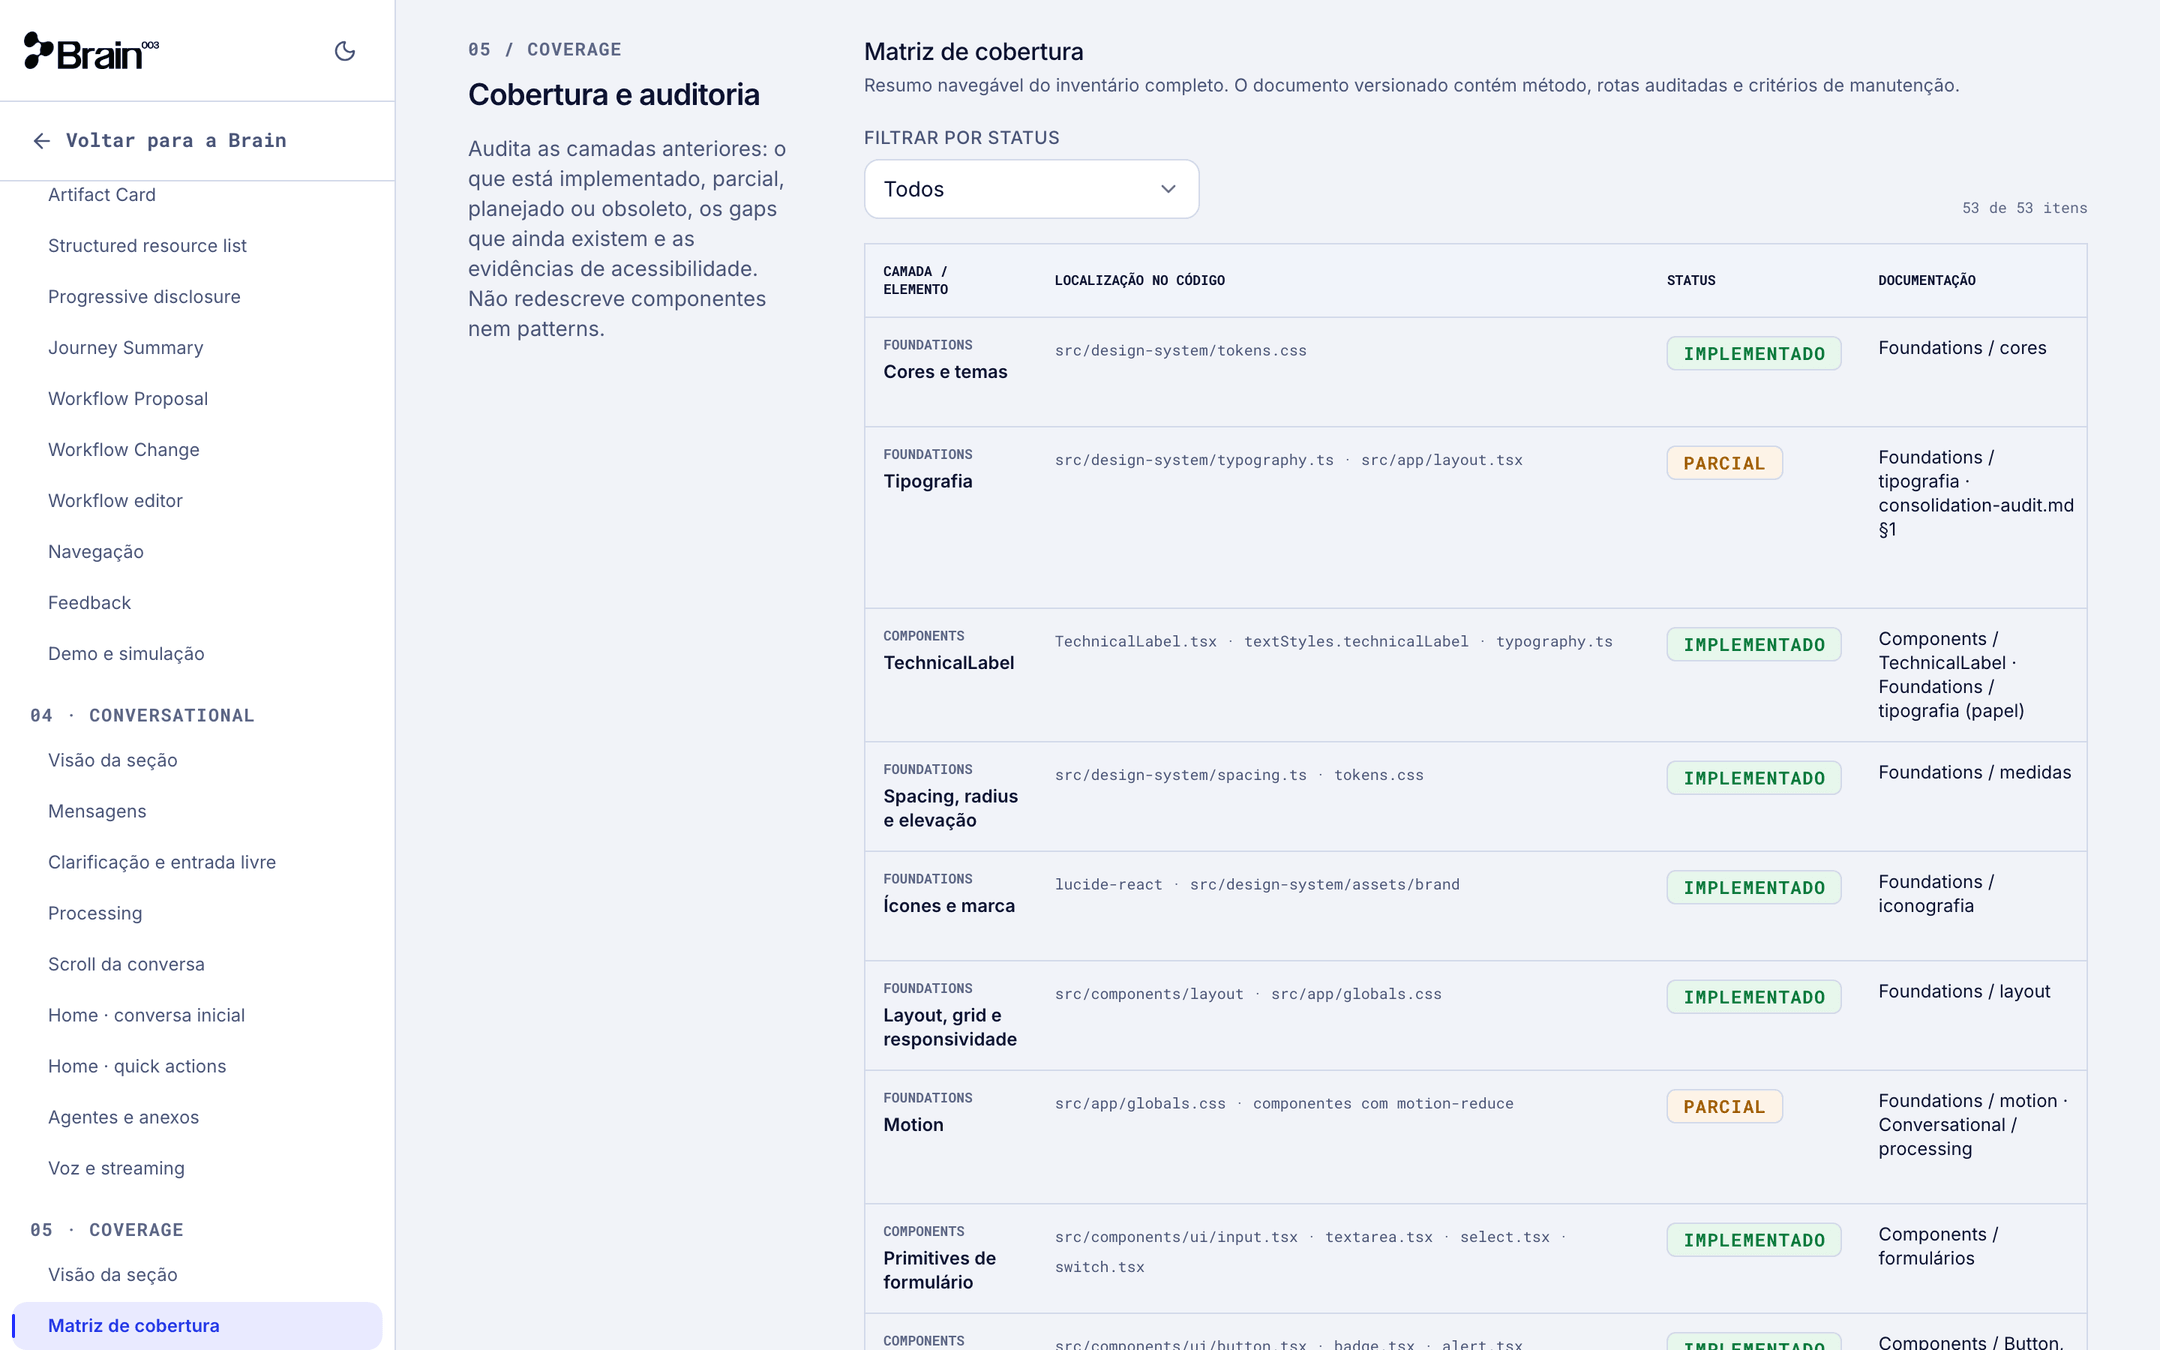Click Foundations / cores documentation text

tap(1962, 348)
